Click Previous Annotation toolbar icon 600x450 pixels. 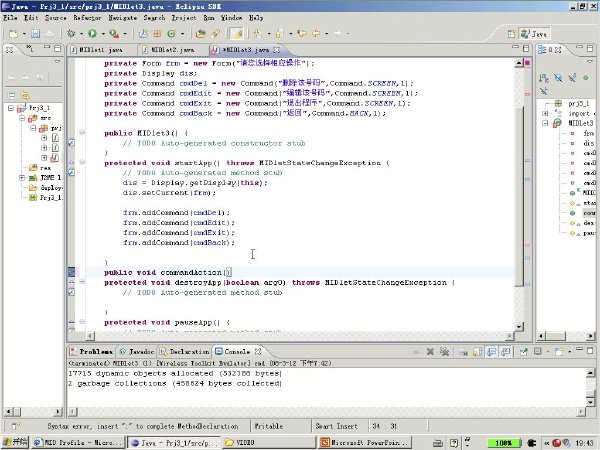(x=279, y=34)
